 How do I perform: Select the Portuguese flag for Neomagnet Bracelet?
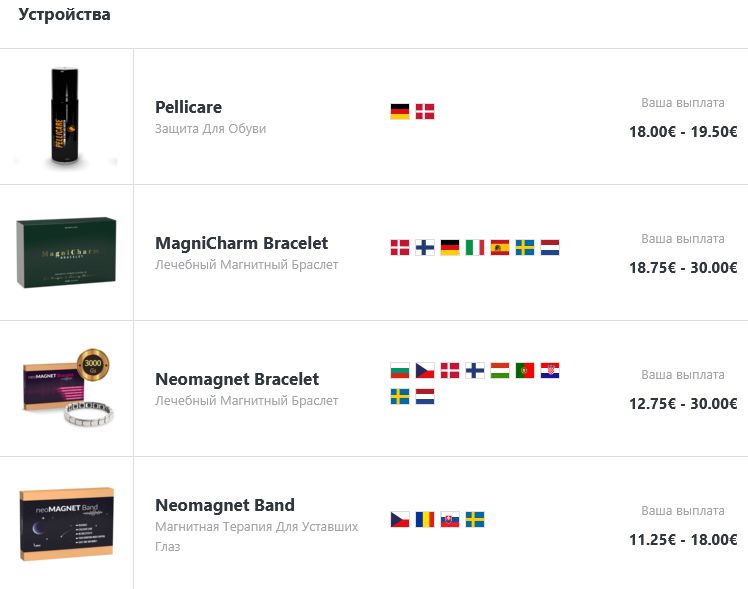[525, 371]
